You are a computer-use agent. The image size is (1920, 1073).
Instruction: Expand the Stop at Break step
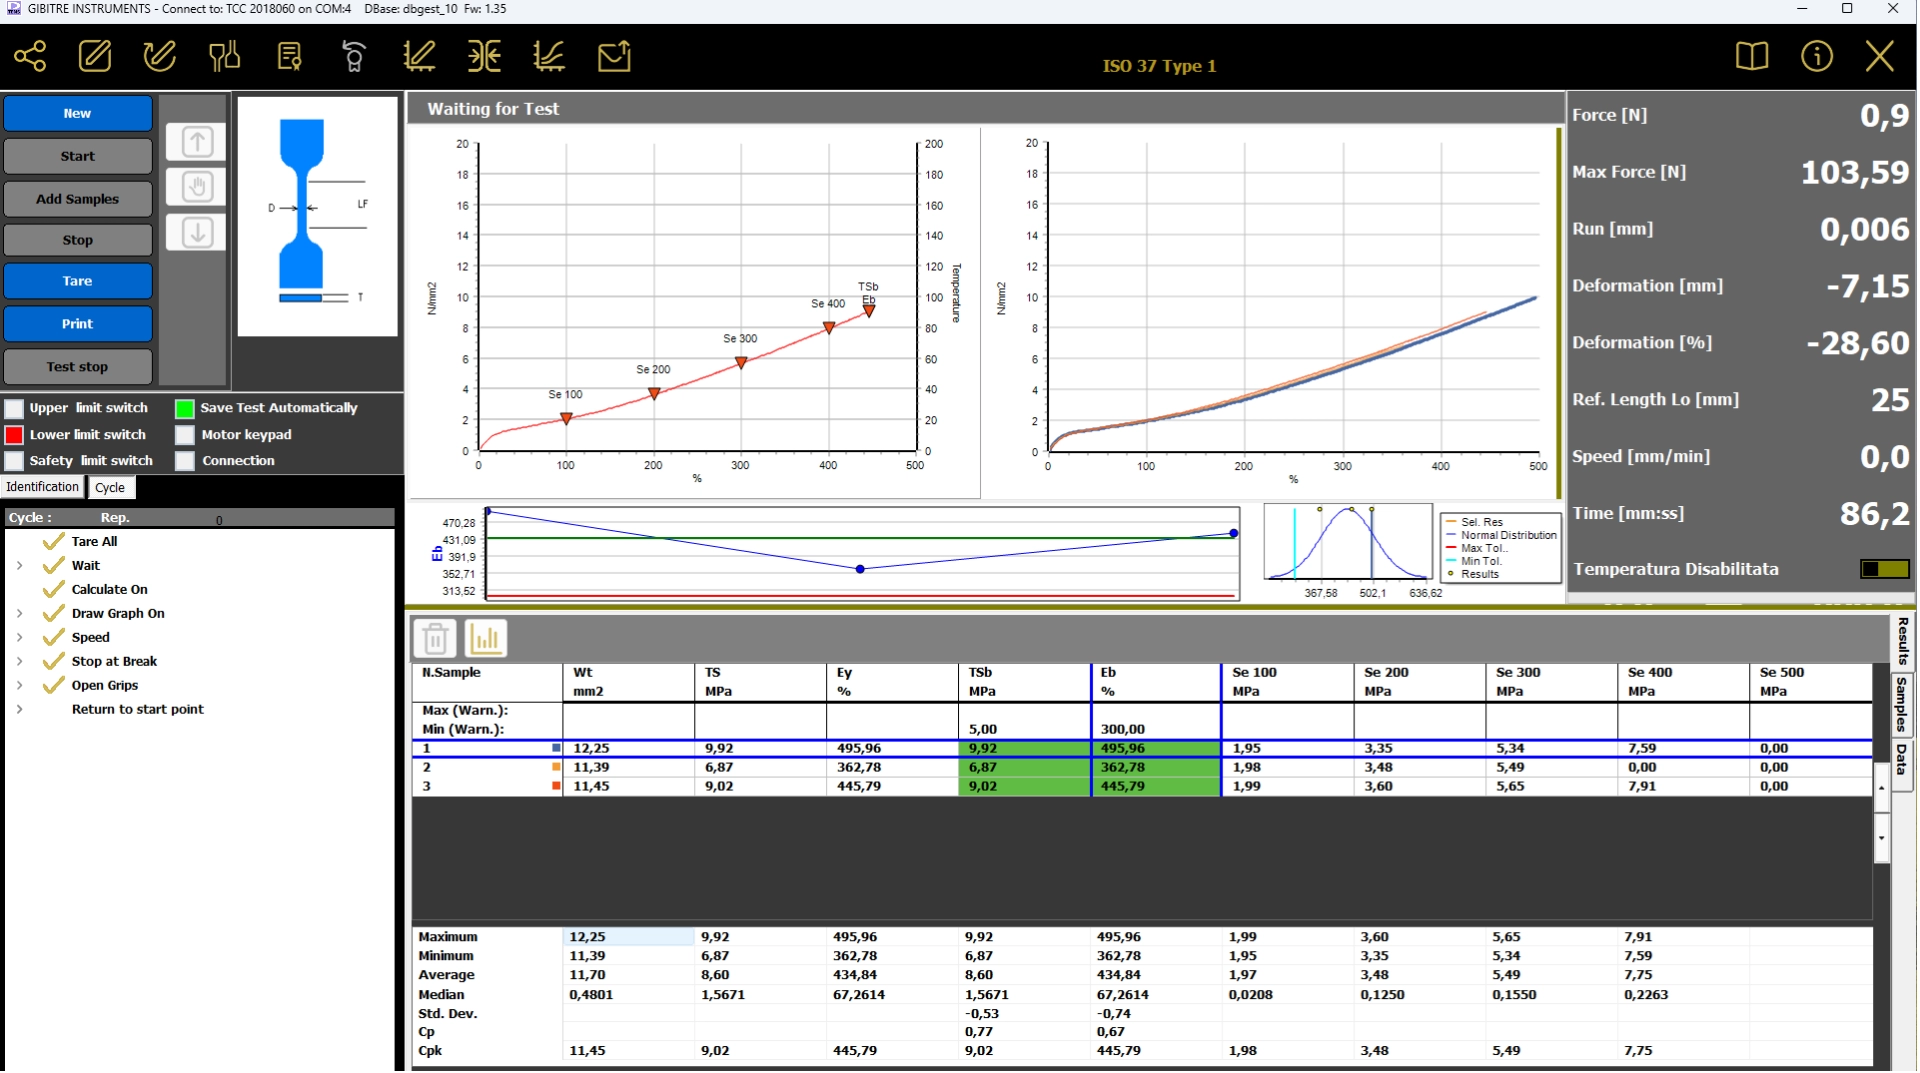19,662
